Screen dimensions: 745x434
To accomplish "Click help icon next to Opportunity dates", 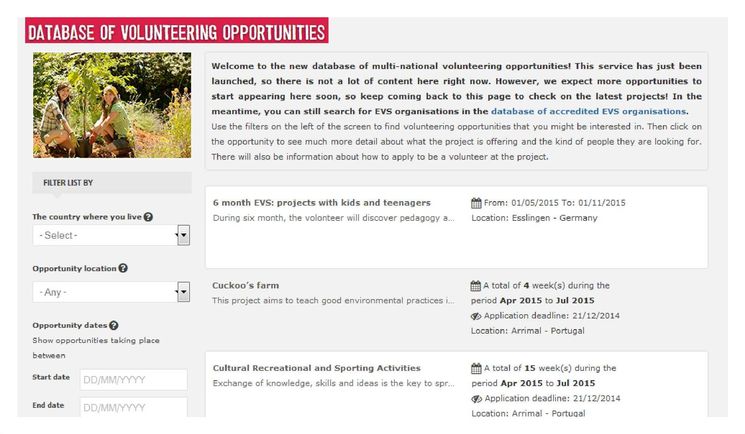I will point(114,326).
